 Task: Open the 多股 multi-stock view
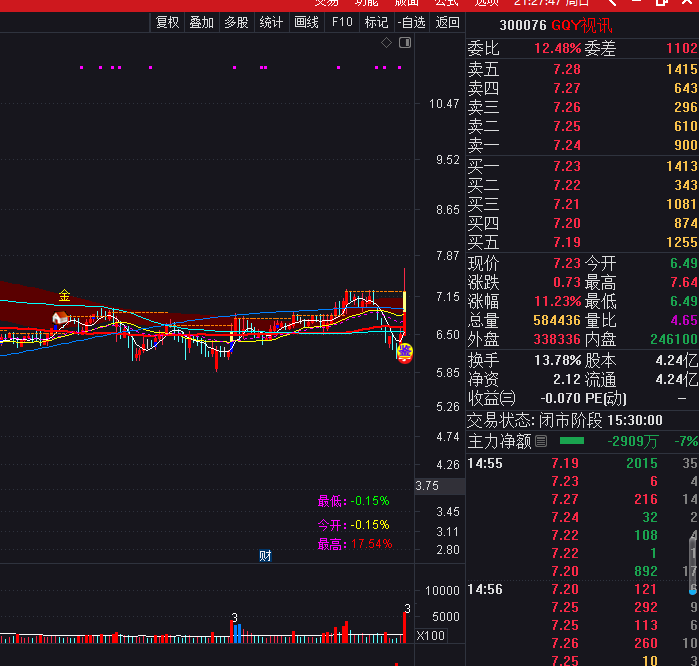[236, 22]
